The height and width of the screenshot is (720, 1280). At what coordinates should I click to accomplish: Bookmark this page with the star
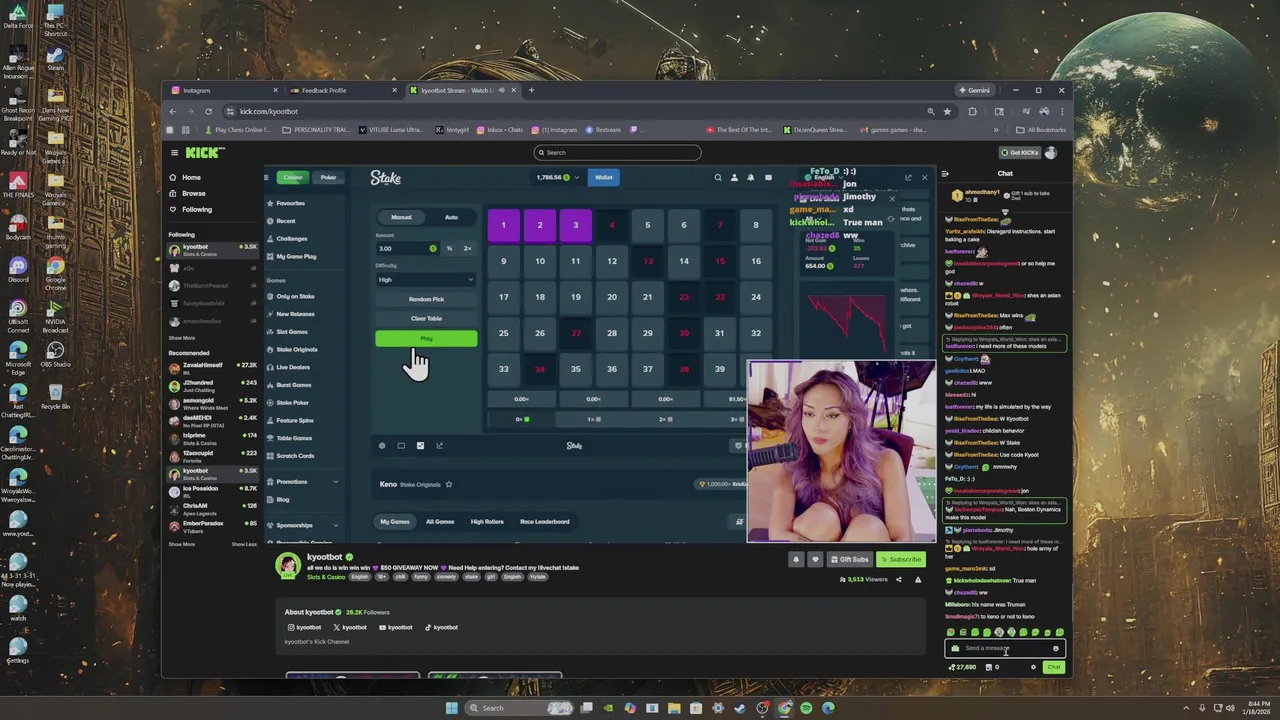(x=947, y=111)
